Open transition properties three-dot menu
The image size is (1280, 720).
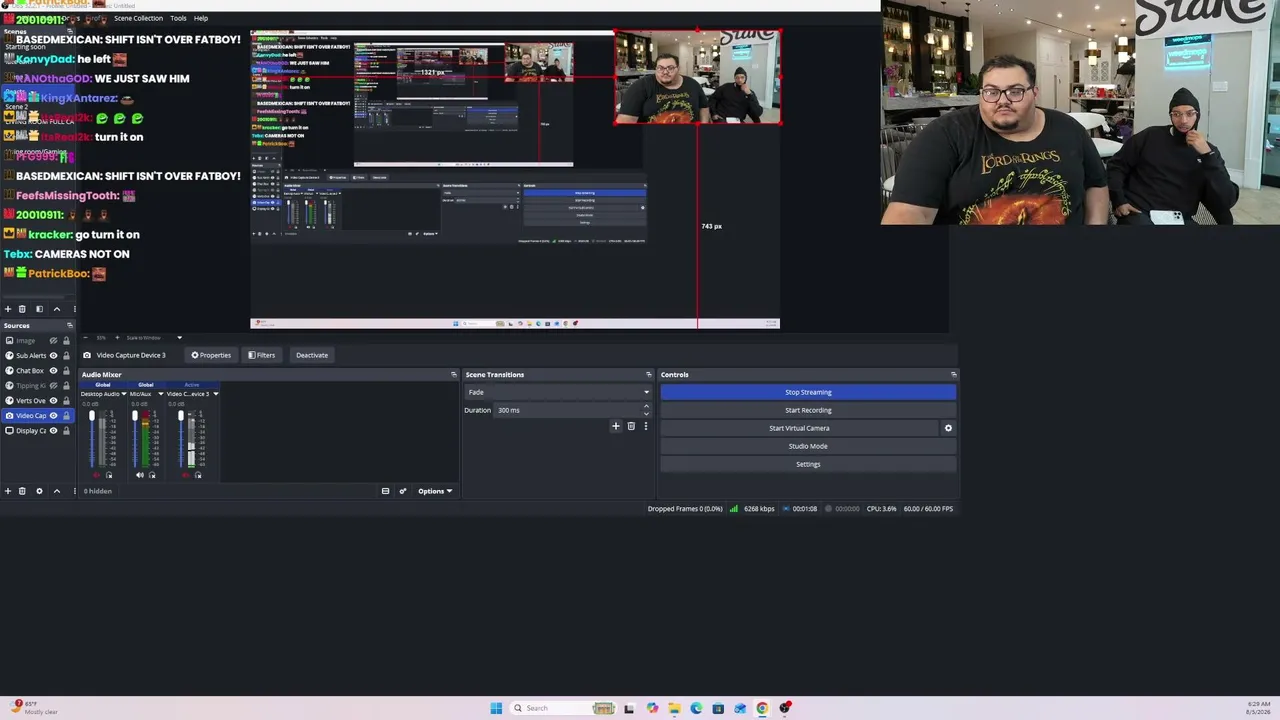point(645,427)
